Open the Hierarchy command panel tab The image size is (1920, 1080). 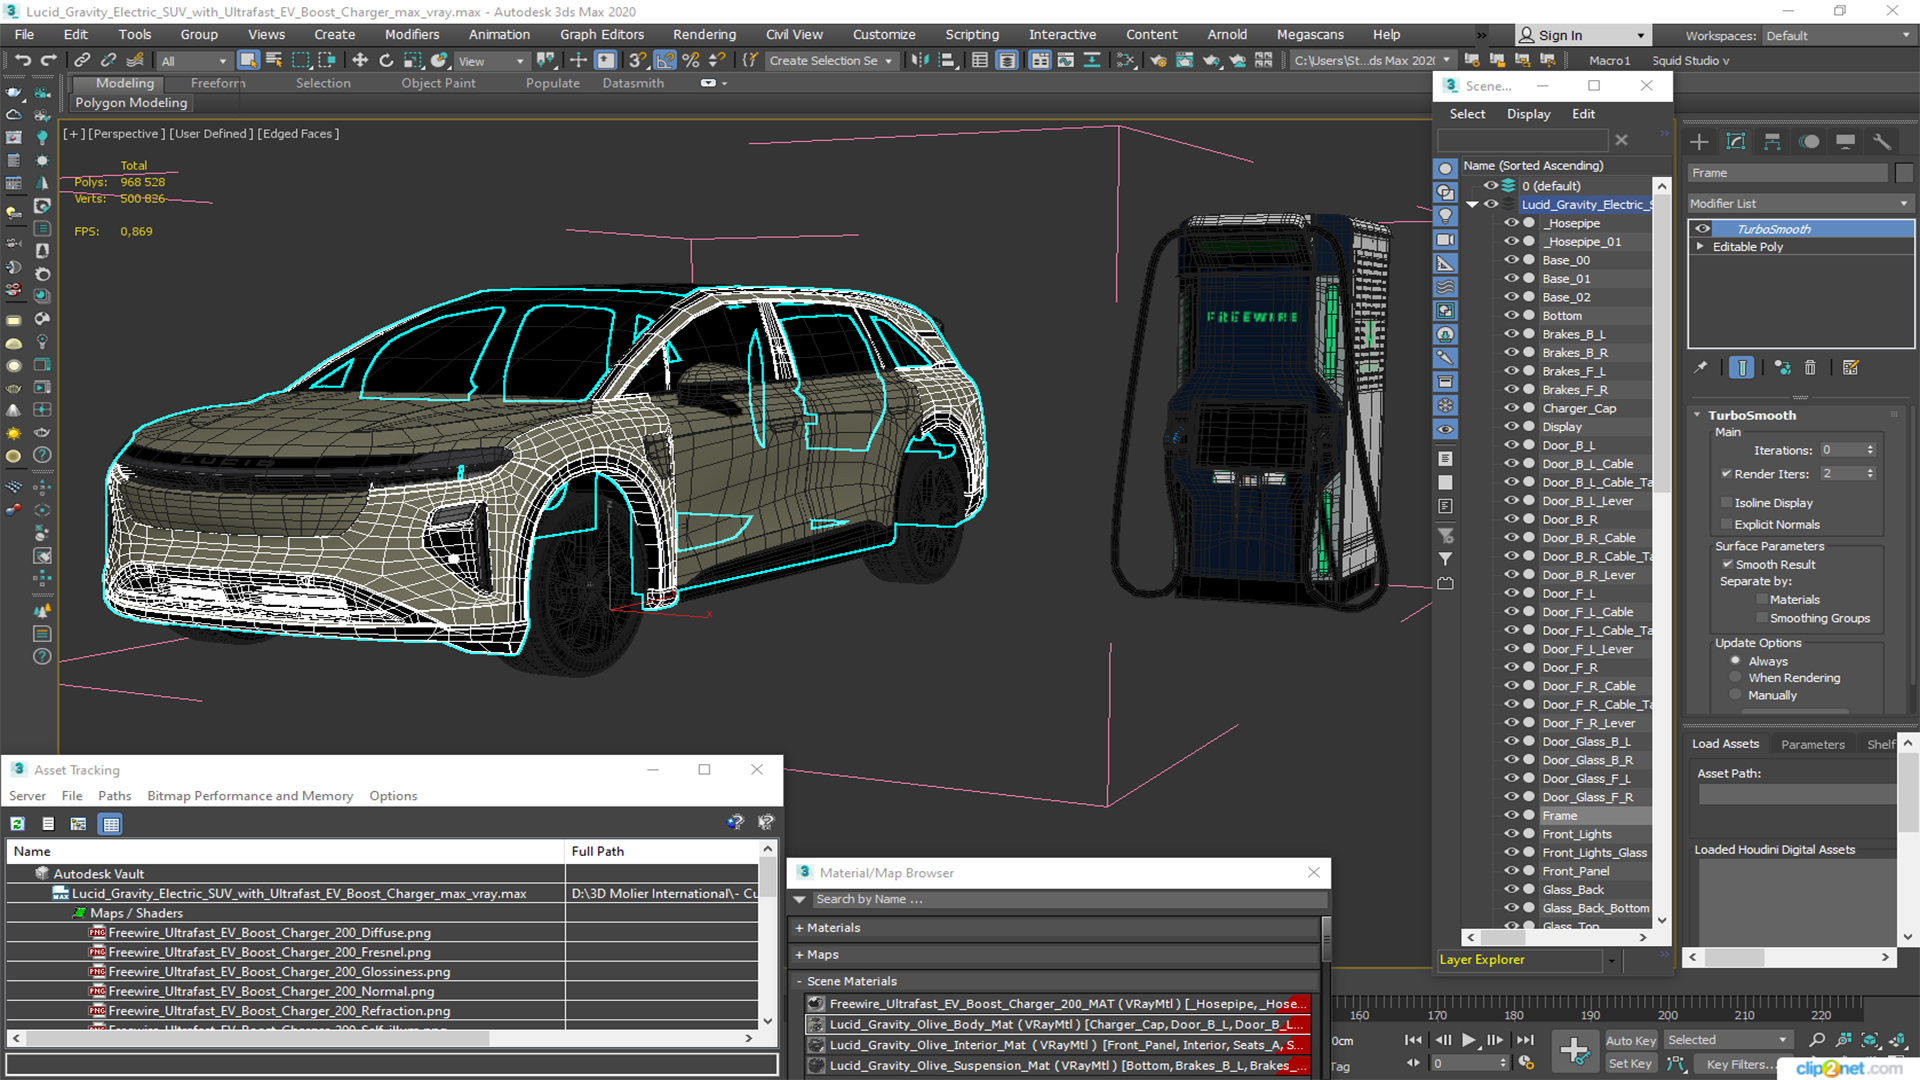click(1772, 142)
